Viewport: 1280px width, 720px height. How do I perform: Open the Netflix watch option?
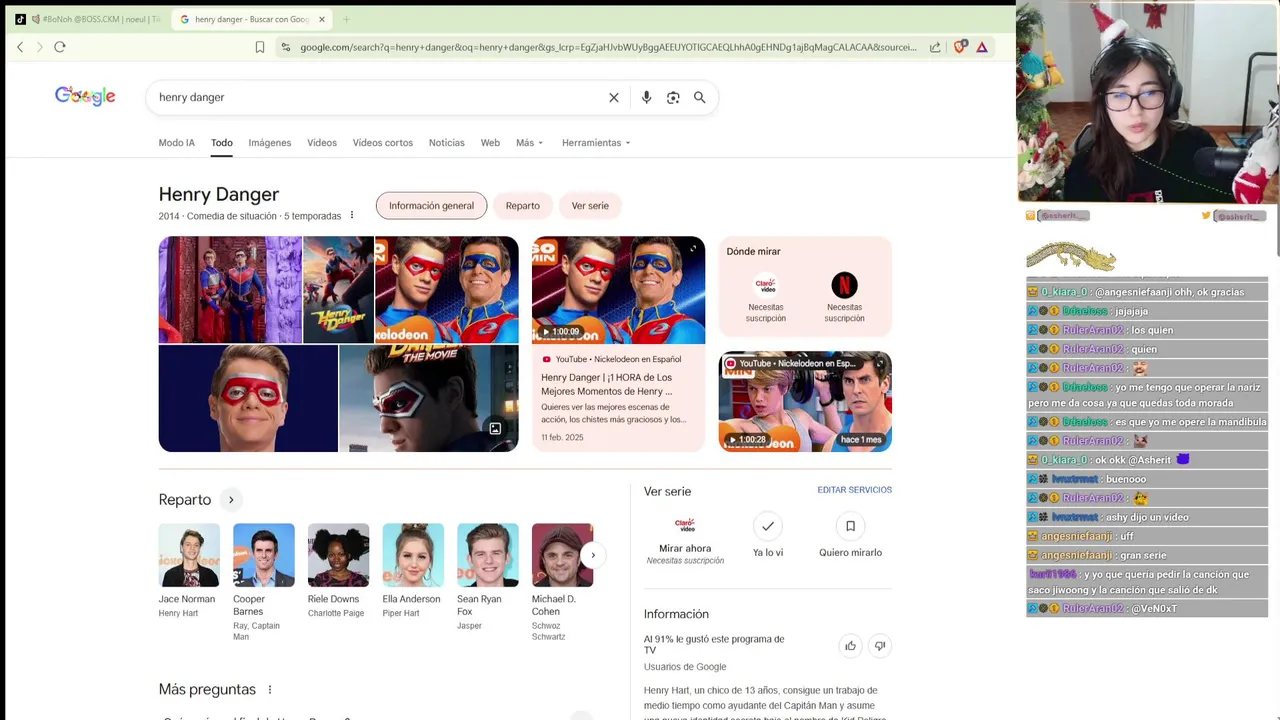pyautogui.click(x=844, y=298)
